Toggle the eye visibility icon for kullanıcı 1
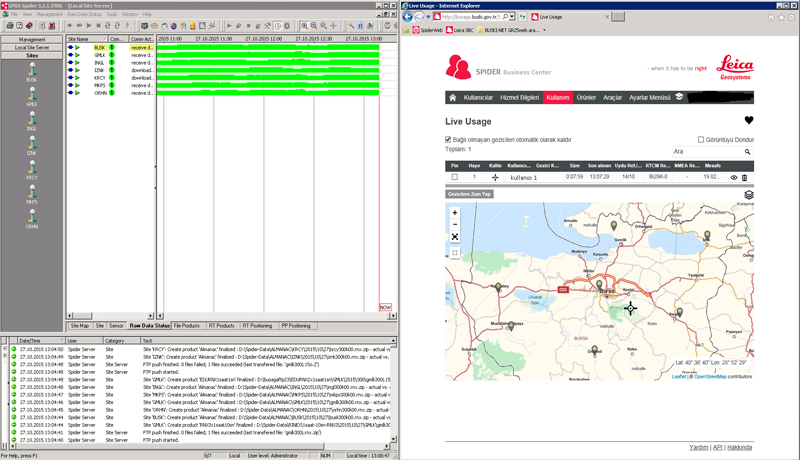The width and height of the screenshot is (800, 460). point(734,177)
